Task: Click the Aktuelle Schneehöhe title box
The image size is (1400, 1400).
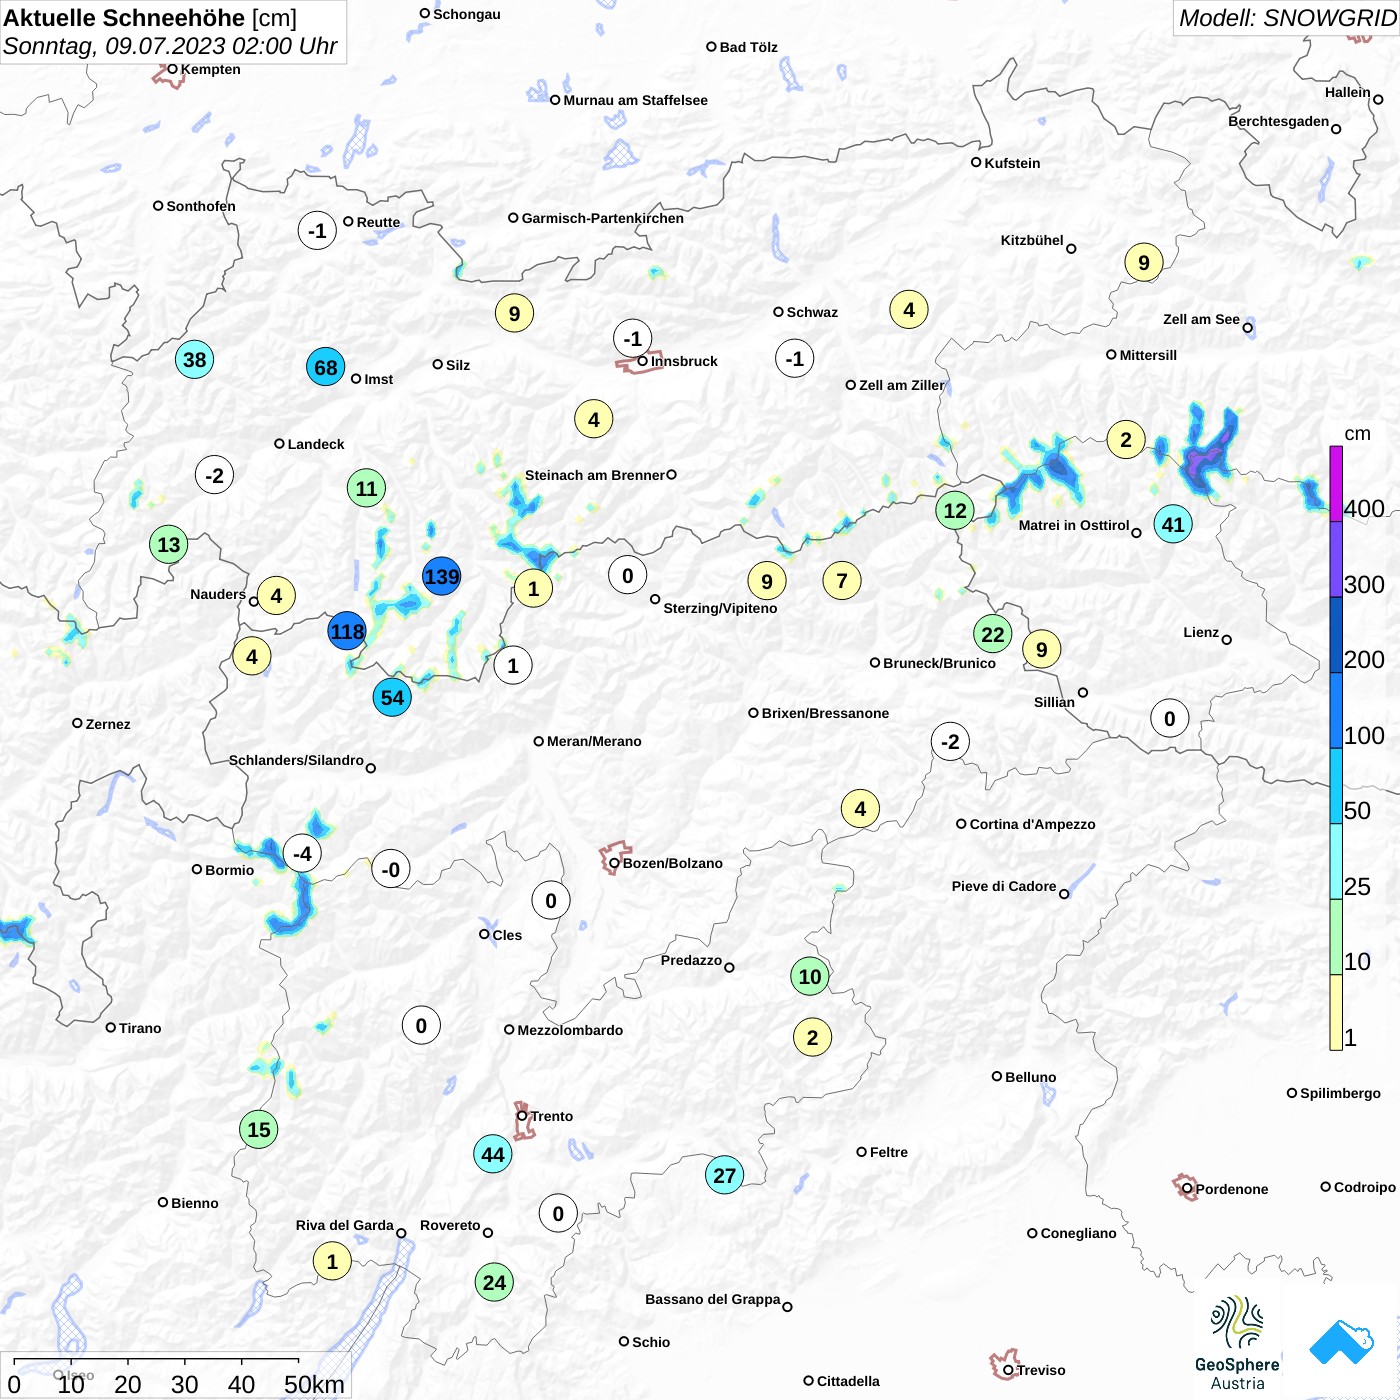Action: [x=173, y=32]
